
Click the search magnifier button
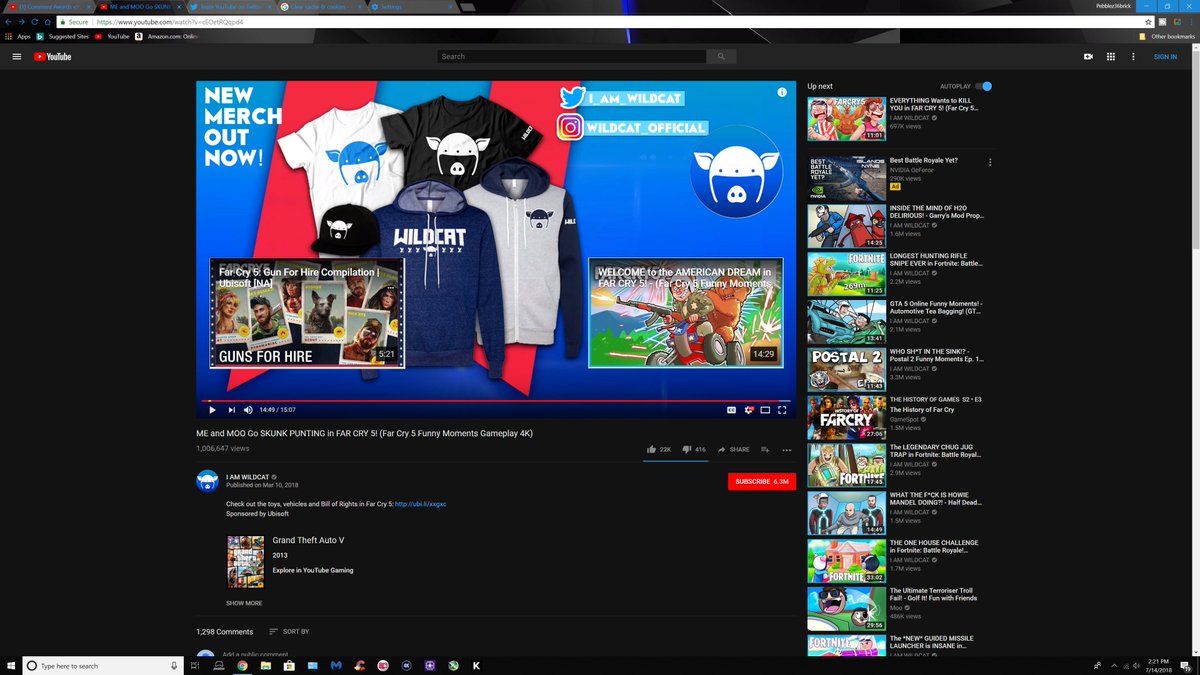coord(720,57)
